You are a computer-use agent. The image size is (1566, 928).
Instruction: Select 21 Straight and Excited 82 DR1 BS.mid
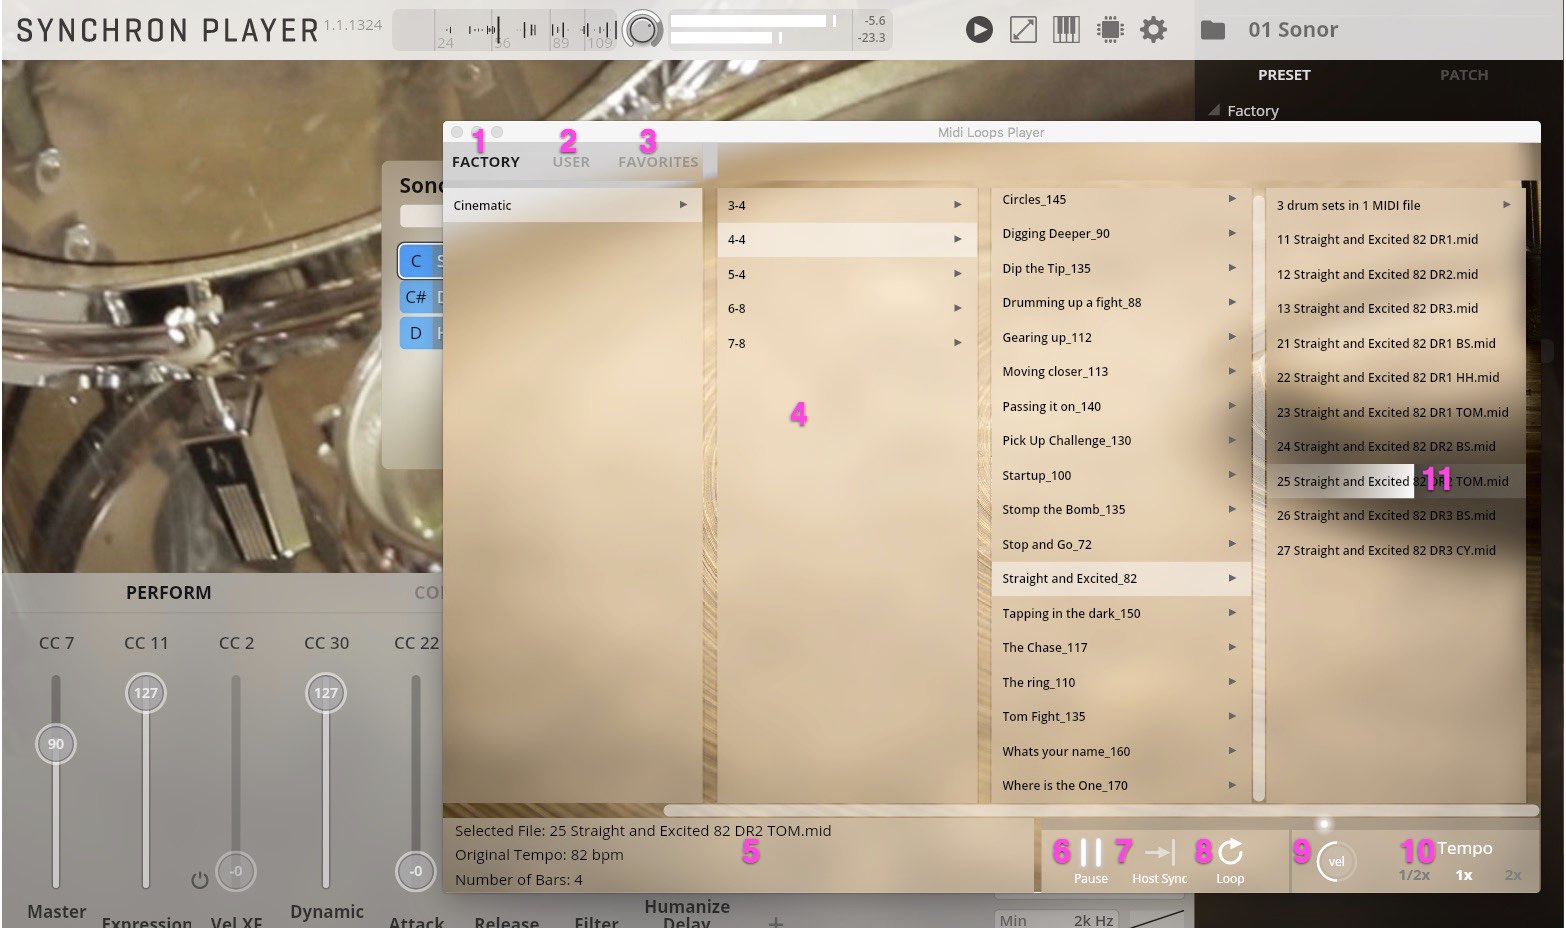pyautogui.click(x=1395, y=343)
